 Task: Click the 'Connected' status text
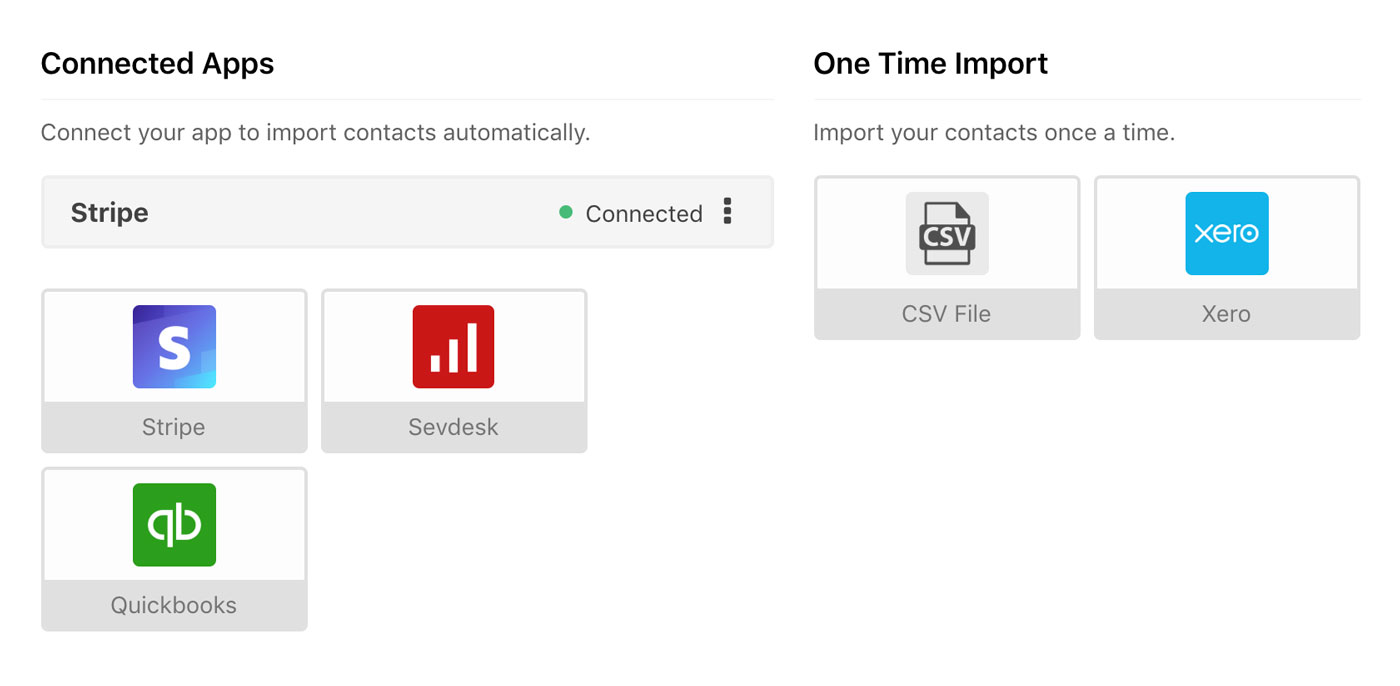click(643, 214)
